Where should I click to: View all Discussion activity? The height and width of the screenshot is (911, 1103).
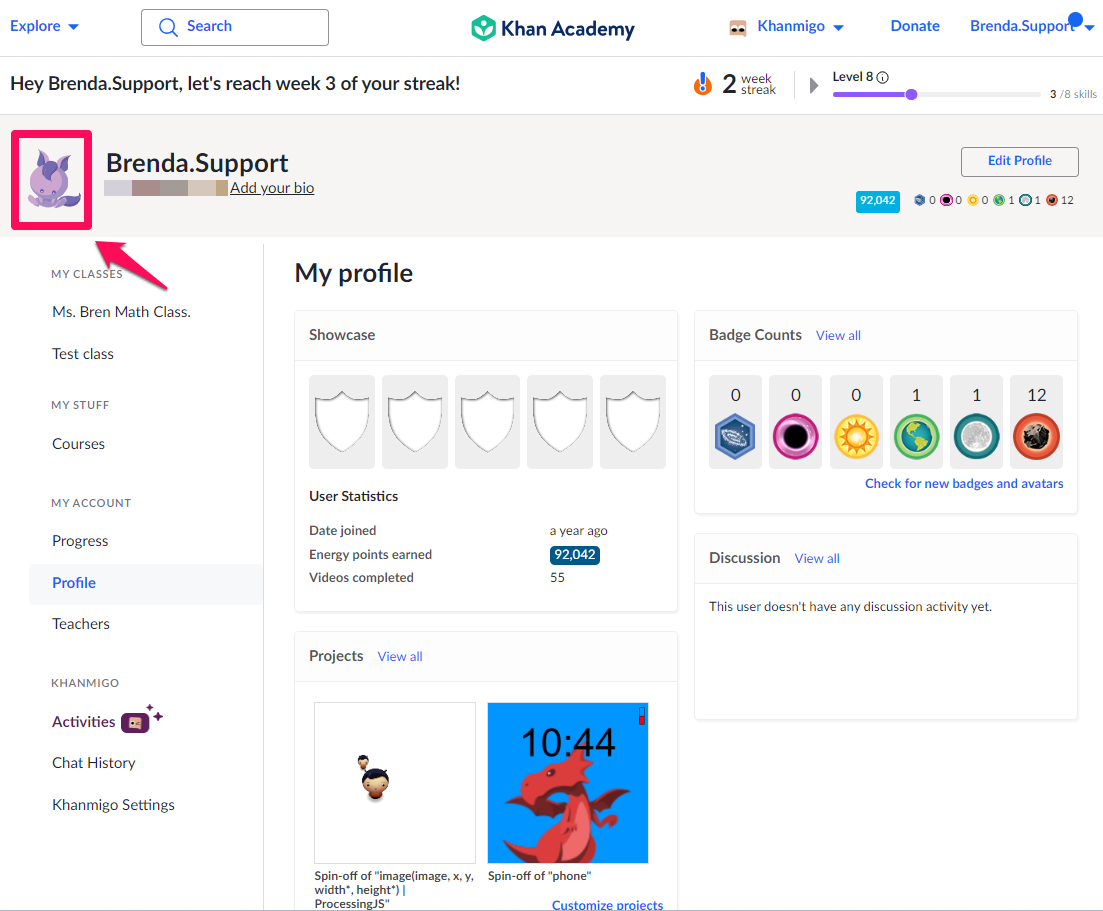[x=817, y=559]
